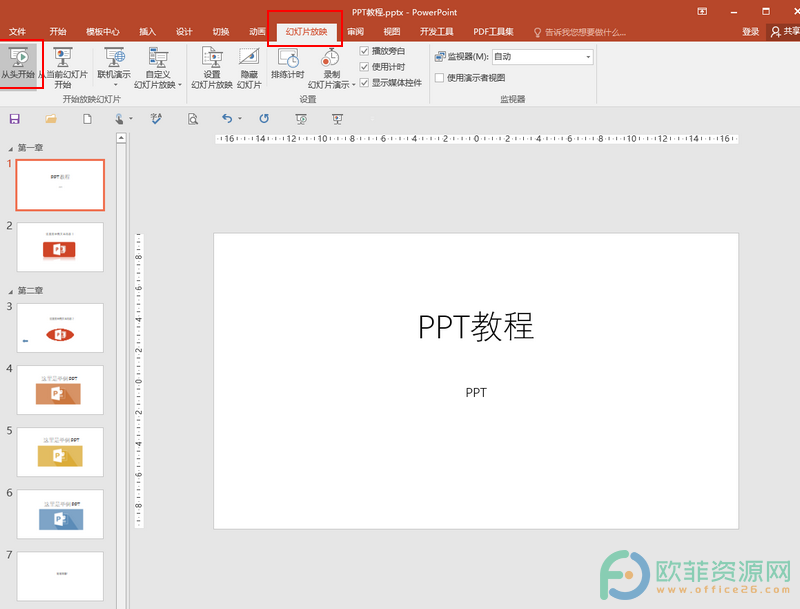
Task: Expand the 录制幻灯片演示 dropdown arrow
Action: pyautogui.click(x=354, y=85)
